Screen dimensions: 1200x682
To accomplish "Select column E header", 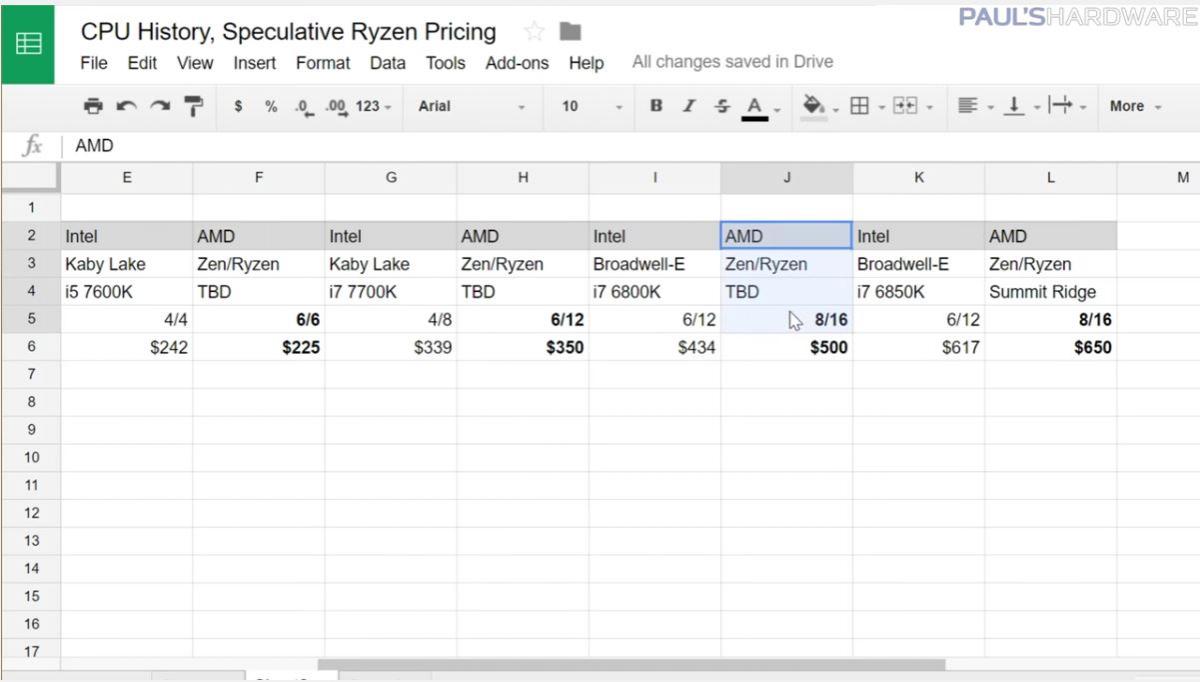I will click(127, 177).
